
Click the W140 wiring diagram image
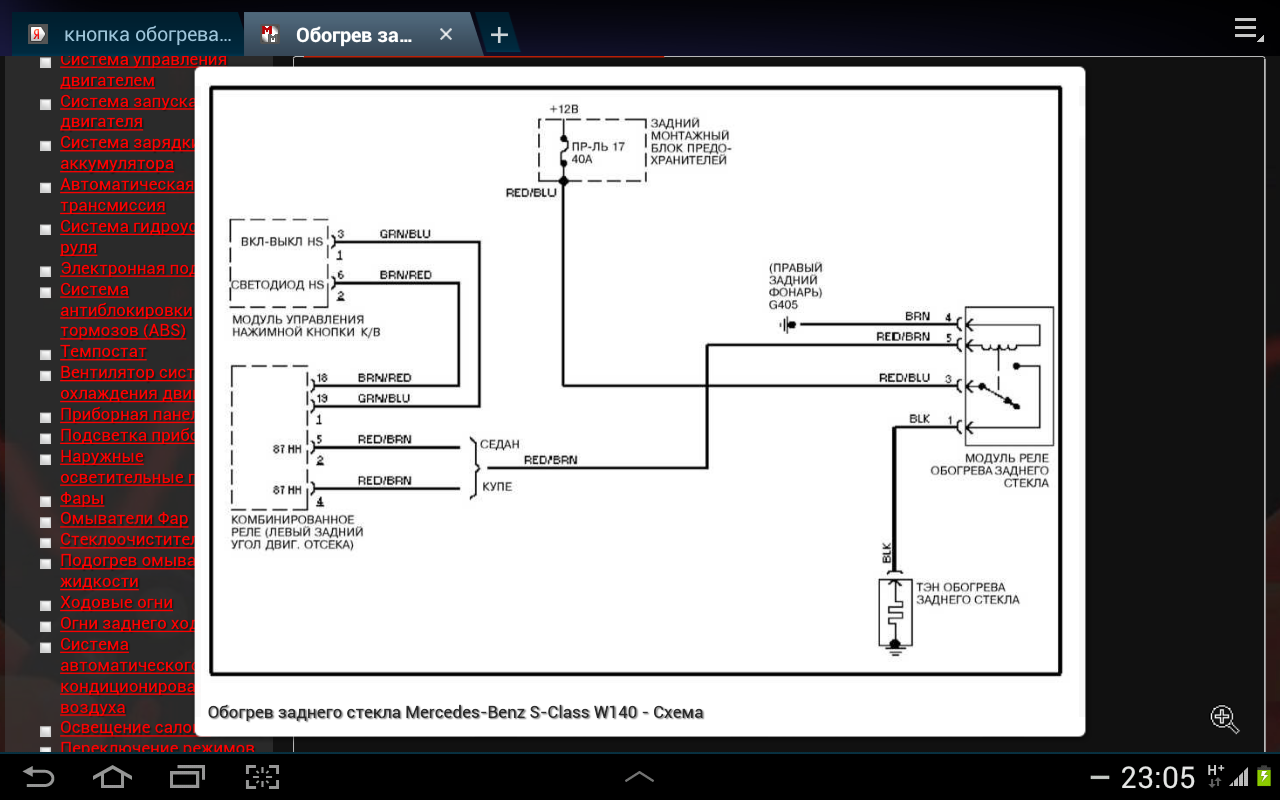tap(635, 381)
